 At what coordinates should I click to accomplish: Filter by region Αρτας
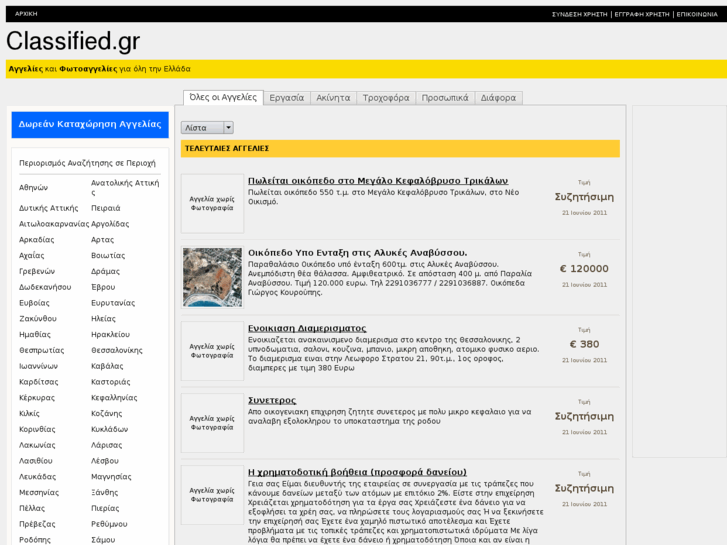click(102, 240)
